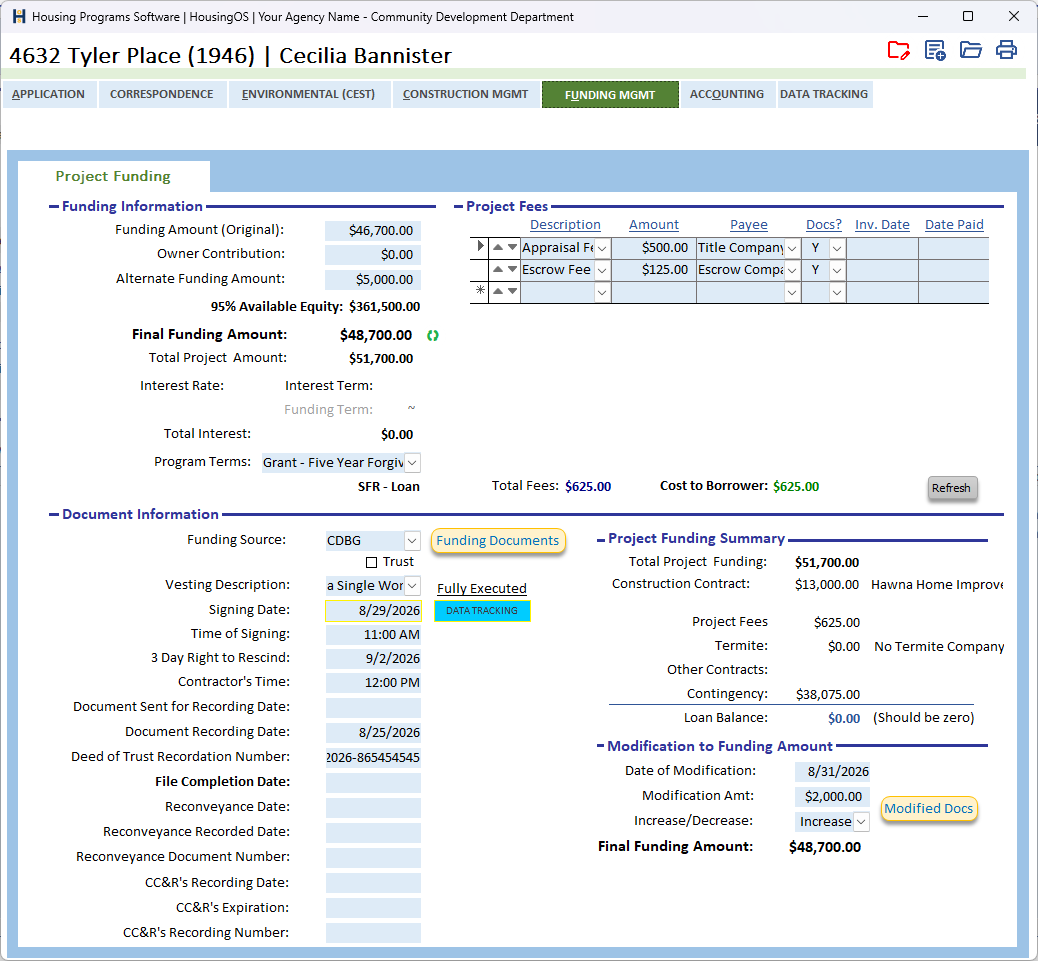Move Appraisal Fee row up arrow
Image resolution: width=1038 pixels, height=961 pixels.
tap(498, 247)
